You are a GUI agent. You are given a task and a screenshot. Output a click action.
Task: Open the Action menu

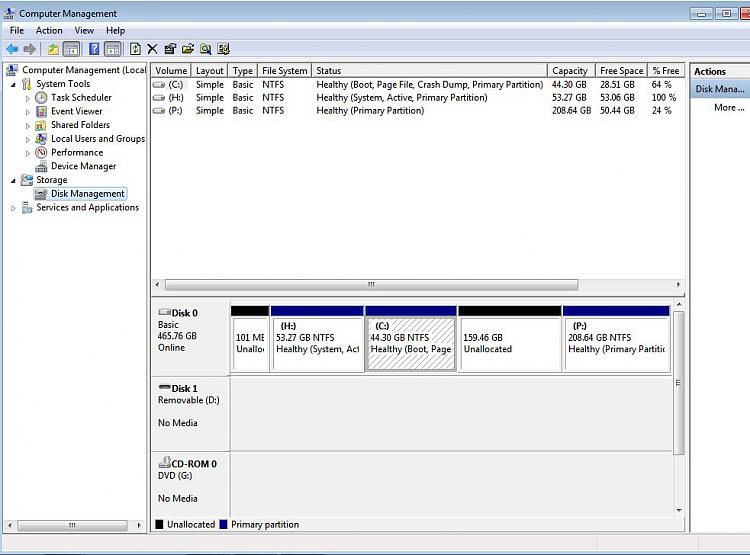[x=49, y=31]
